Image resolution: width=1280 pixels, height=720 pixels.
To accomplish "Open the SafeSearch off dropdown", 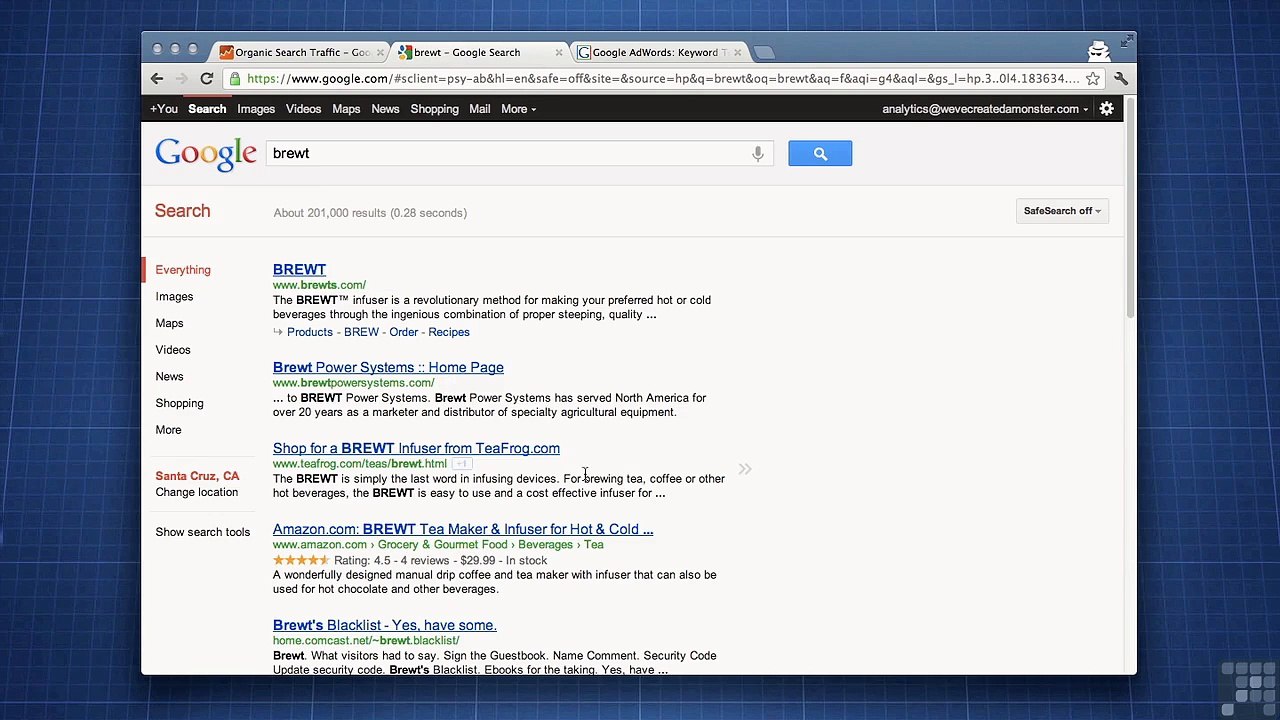I will point(1062,211).
